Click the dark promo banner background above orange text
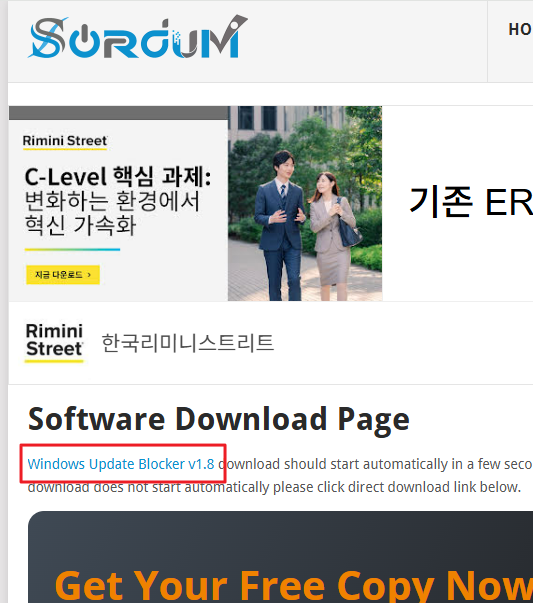Image resolution: width=533 pixels, height=603 pixels. [281, 538]
